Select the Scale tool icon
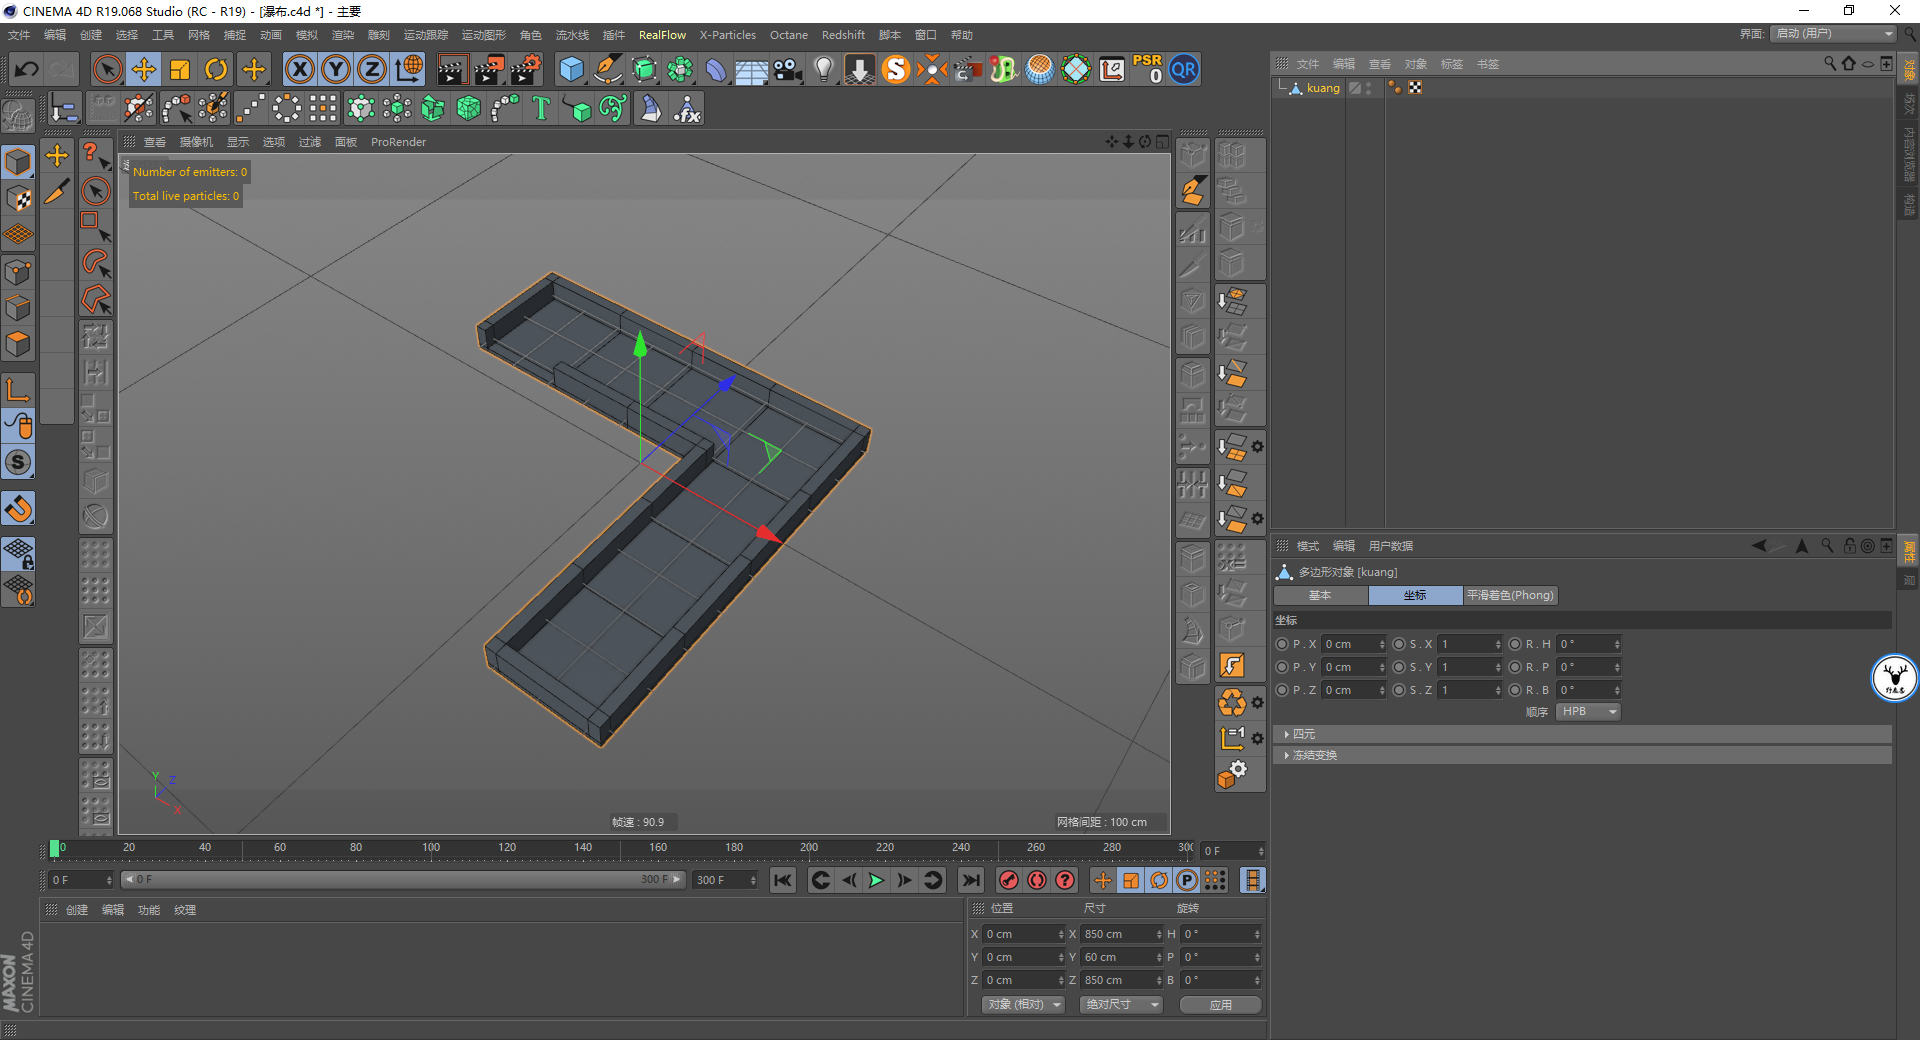The height and width of the screenshot is (1040, 1920). 180,69
